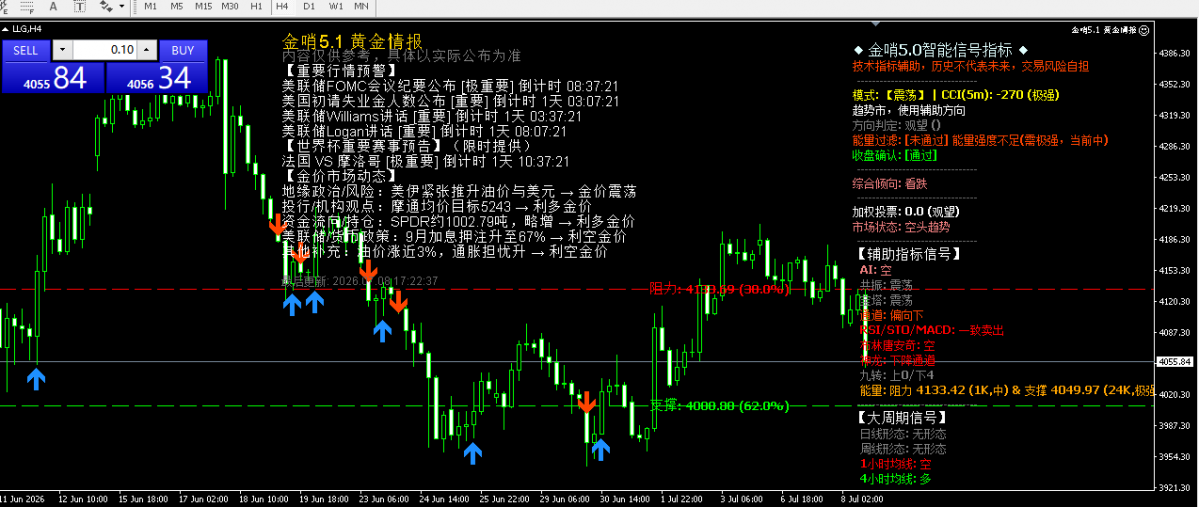Click the 美国初请失业金人数公布 line
1199x507 pixels.
[450, 101]
